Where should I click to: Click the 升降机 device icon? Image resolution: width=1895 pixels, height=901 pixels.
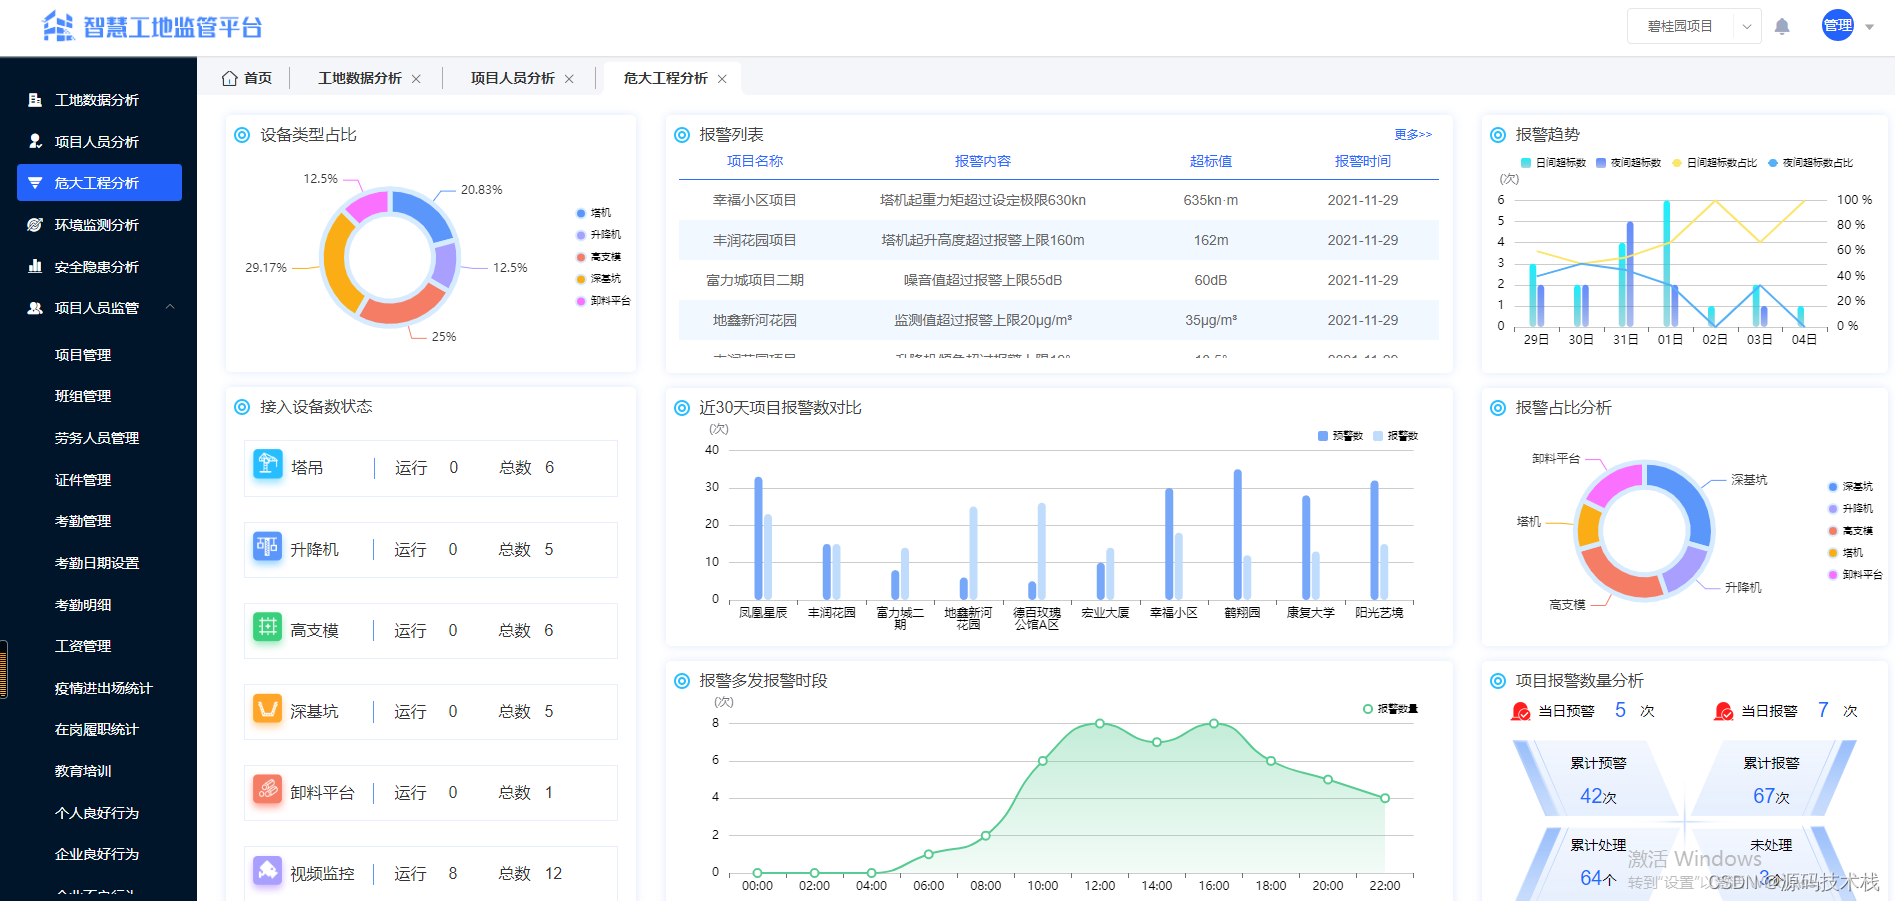(268, 546)
